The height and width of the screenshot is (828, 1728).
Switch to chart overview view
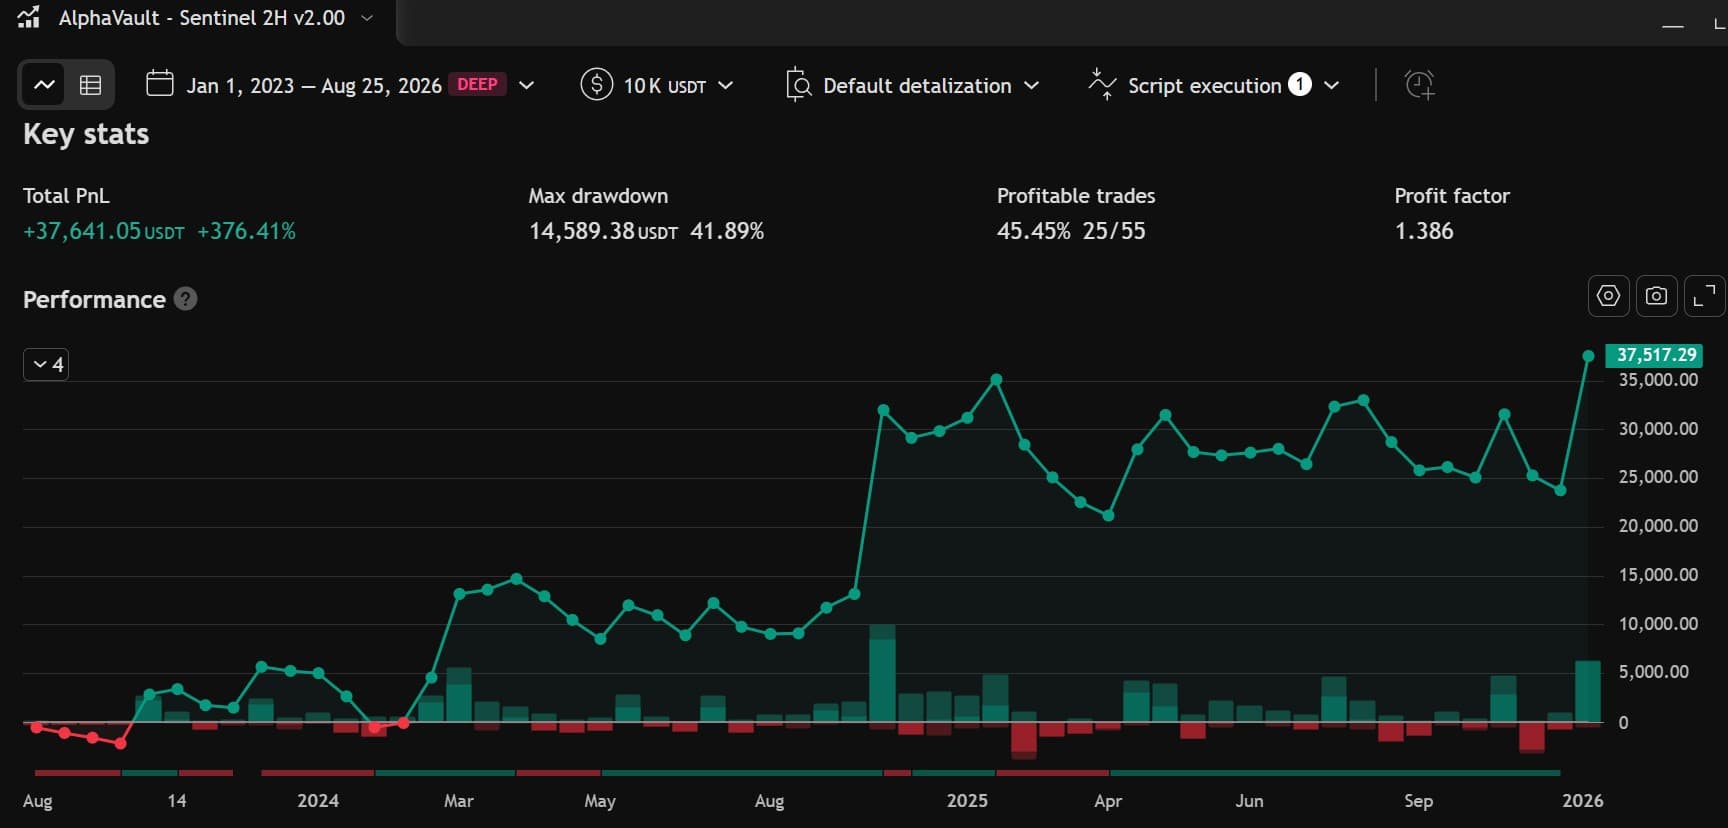pyautogui.click(x=44, y=85)
